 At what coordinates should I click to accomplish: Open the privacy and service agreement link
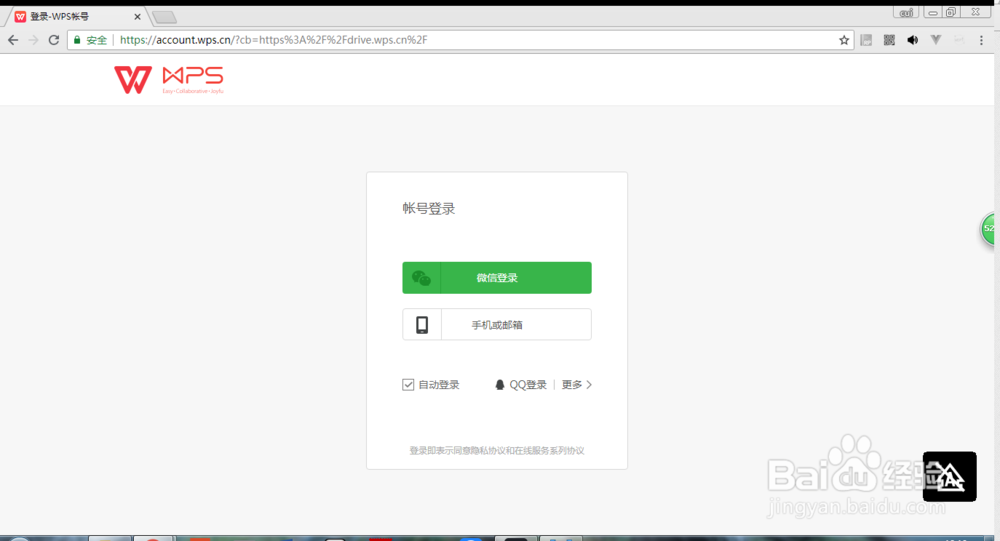click(497, 450)
